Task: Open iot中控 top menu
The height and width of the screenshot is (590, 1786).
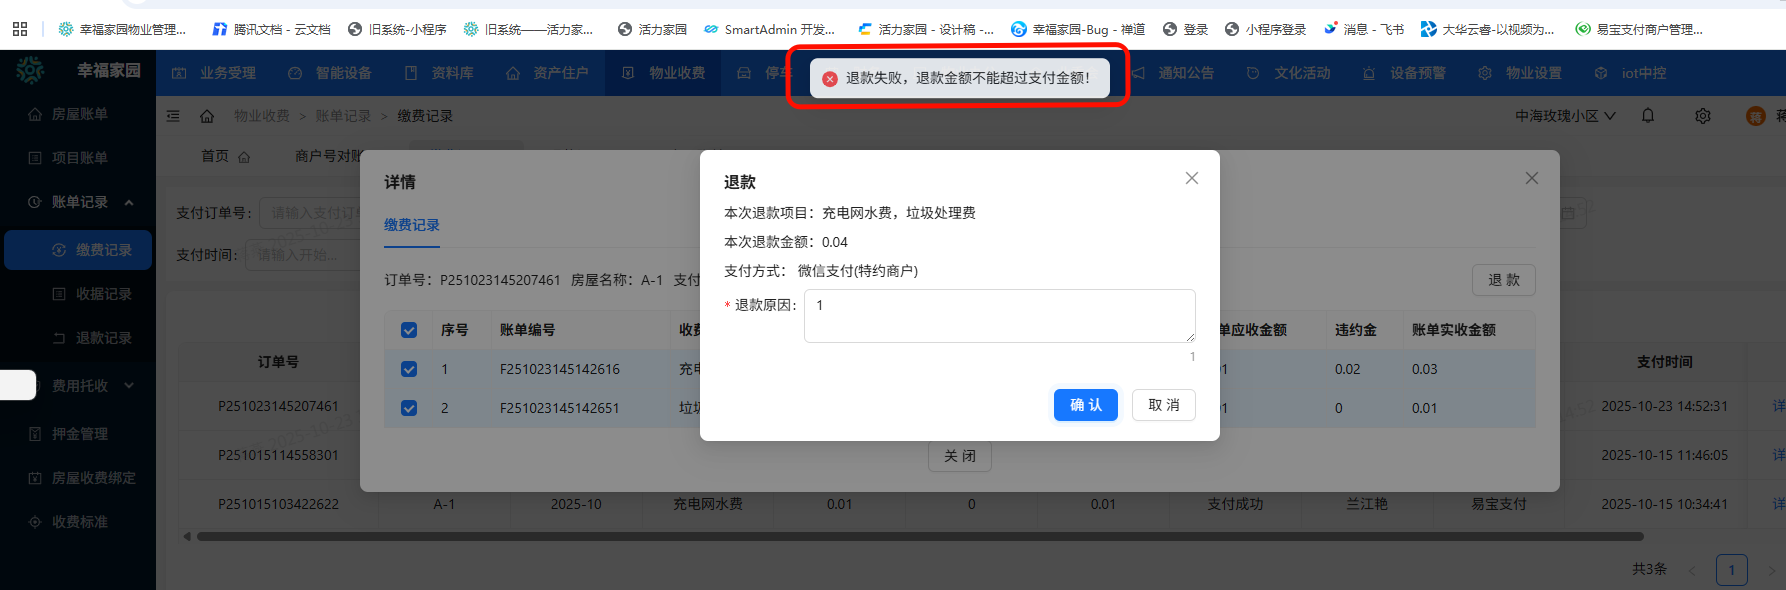Action: point(1630,73)
